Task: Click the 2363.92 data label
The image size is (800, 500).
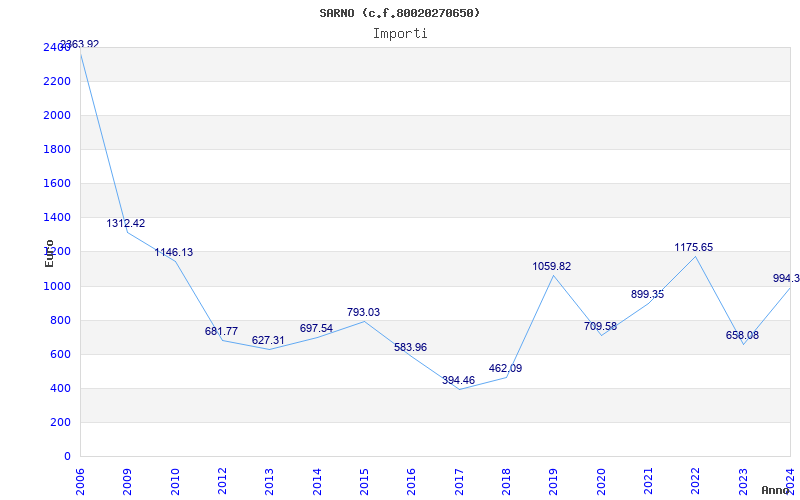Action: [x=80, y=44]
